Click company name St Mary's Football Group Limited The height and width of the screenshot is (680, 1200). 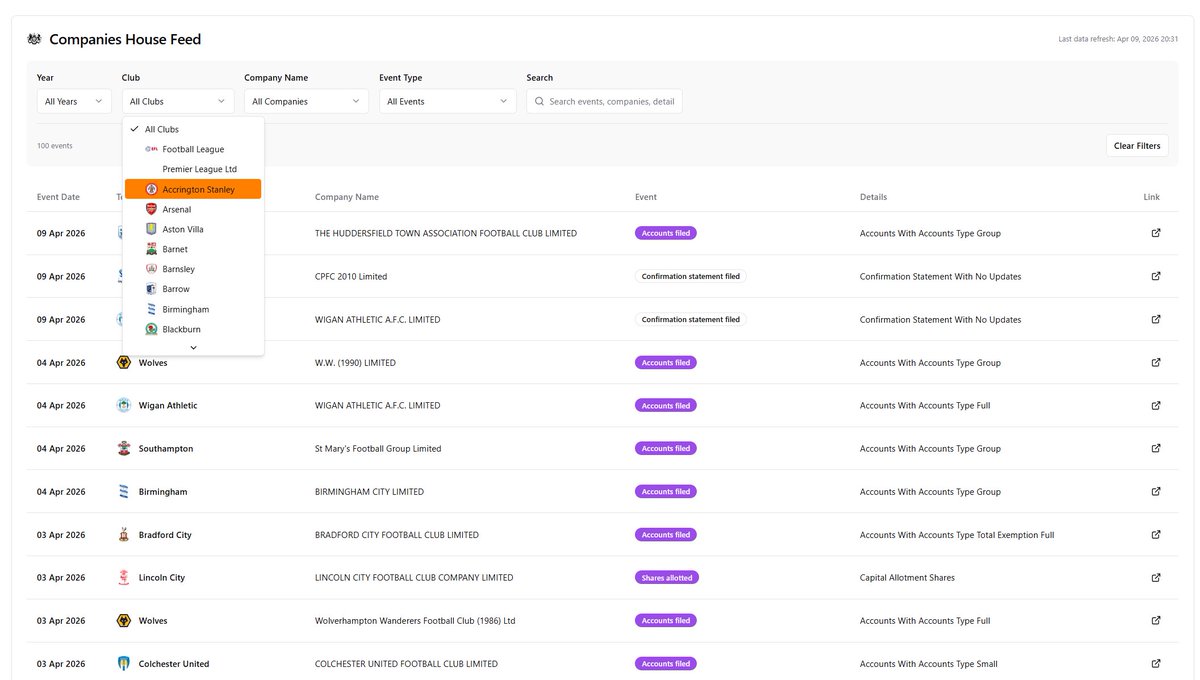tap(378, 448)
